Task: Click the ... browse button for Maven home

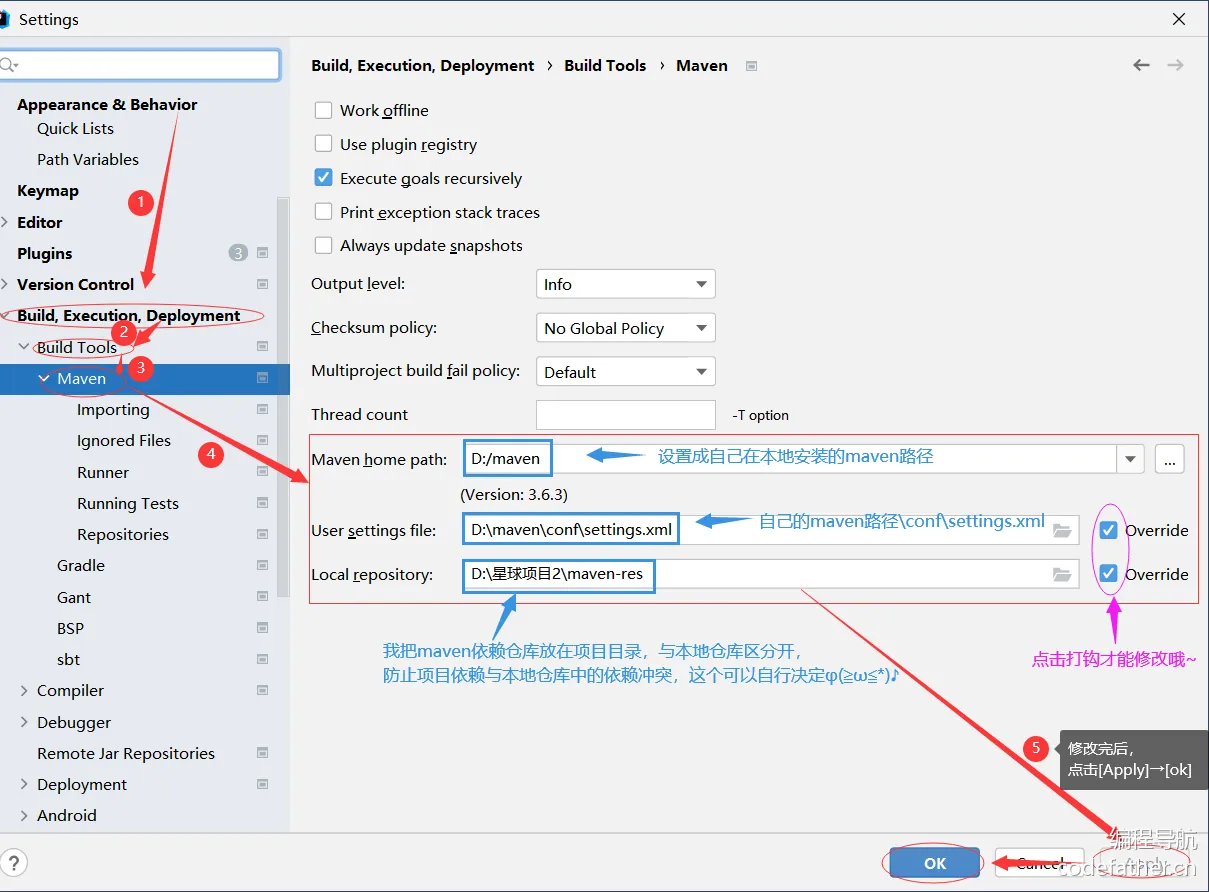Action: click(x=1170, y=459)
